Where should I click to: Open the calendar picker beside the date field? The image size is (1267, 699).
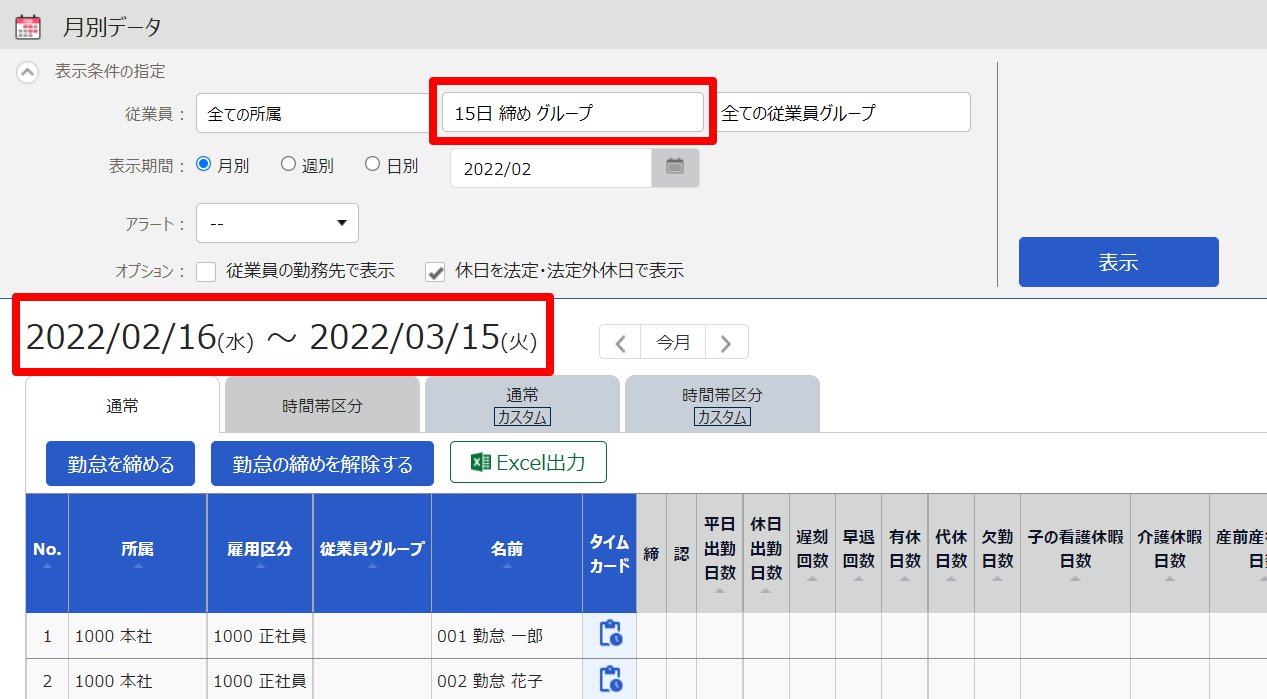pos(675,167)
